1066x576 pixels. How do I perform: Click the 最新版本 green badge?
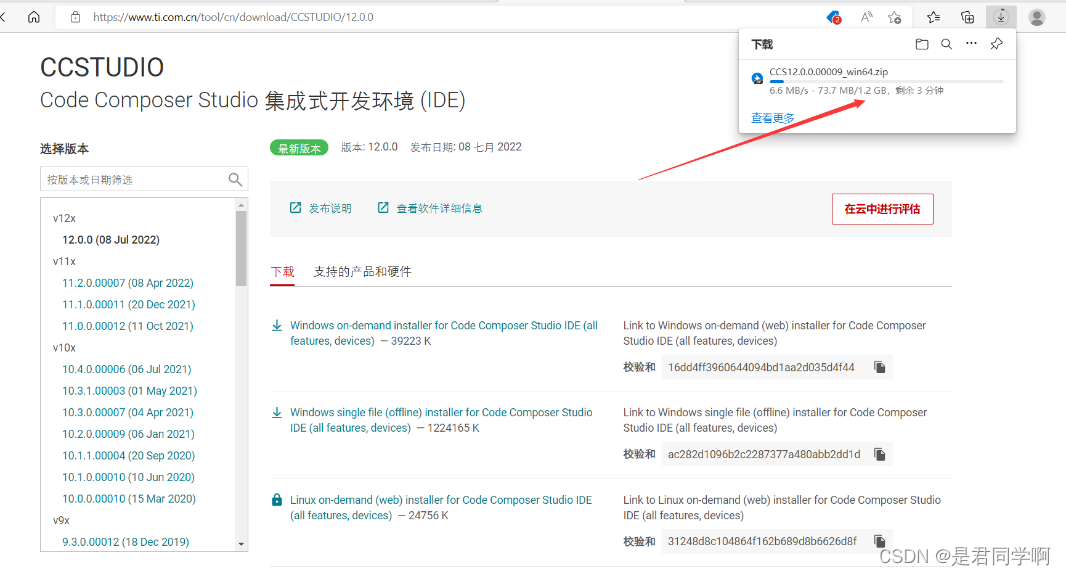click(299, 148)
